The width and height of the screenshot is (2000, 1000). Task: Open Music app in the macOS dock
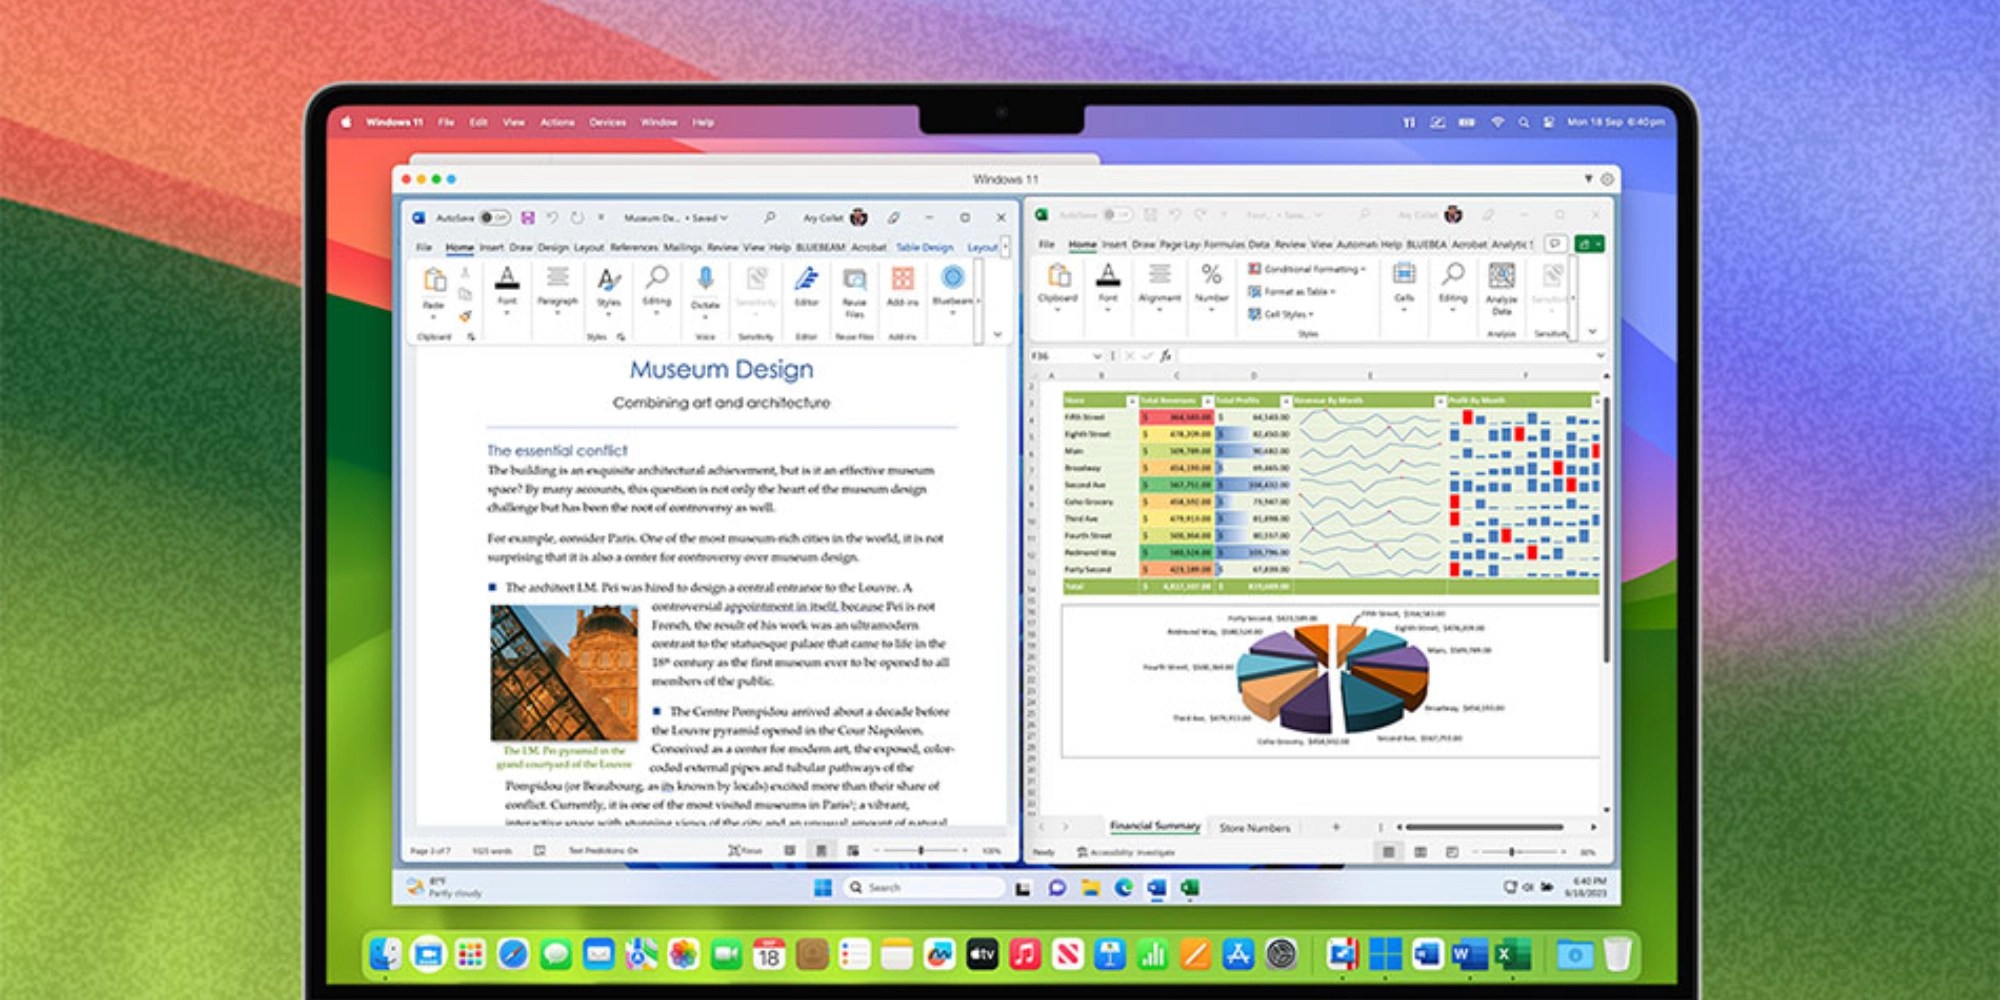coord(1024,954)
